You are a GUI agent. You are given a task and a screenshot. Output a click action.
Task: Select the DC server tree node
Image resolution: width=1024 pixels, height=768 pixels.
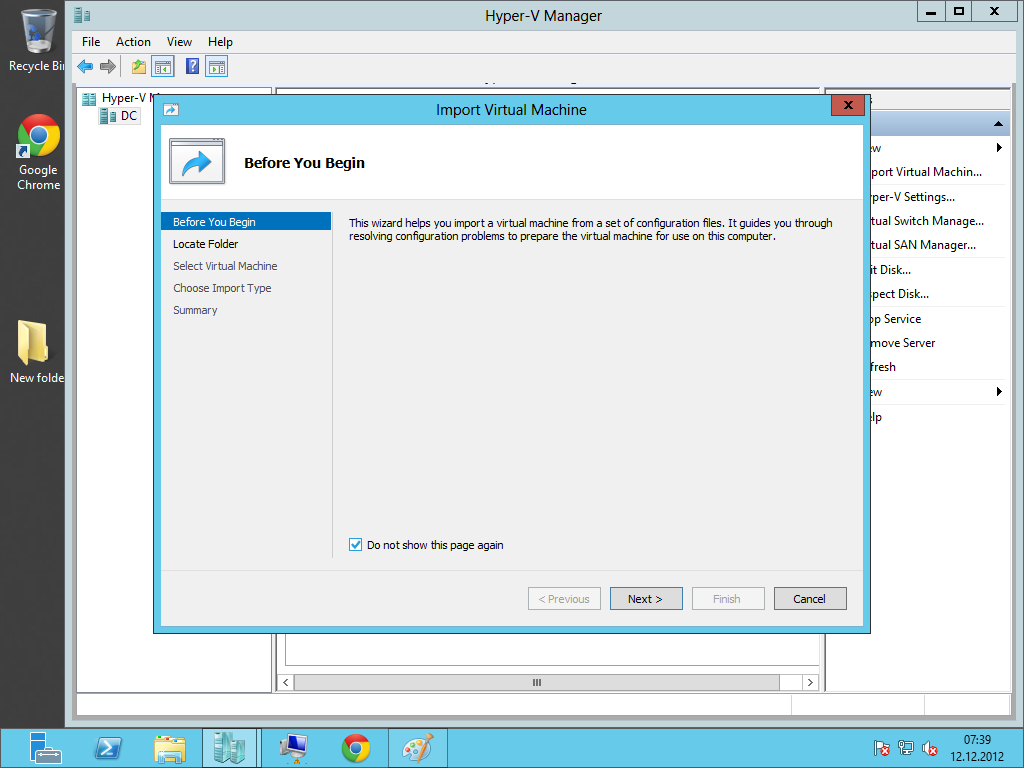click(129, 116)
